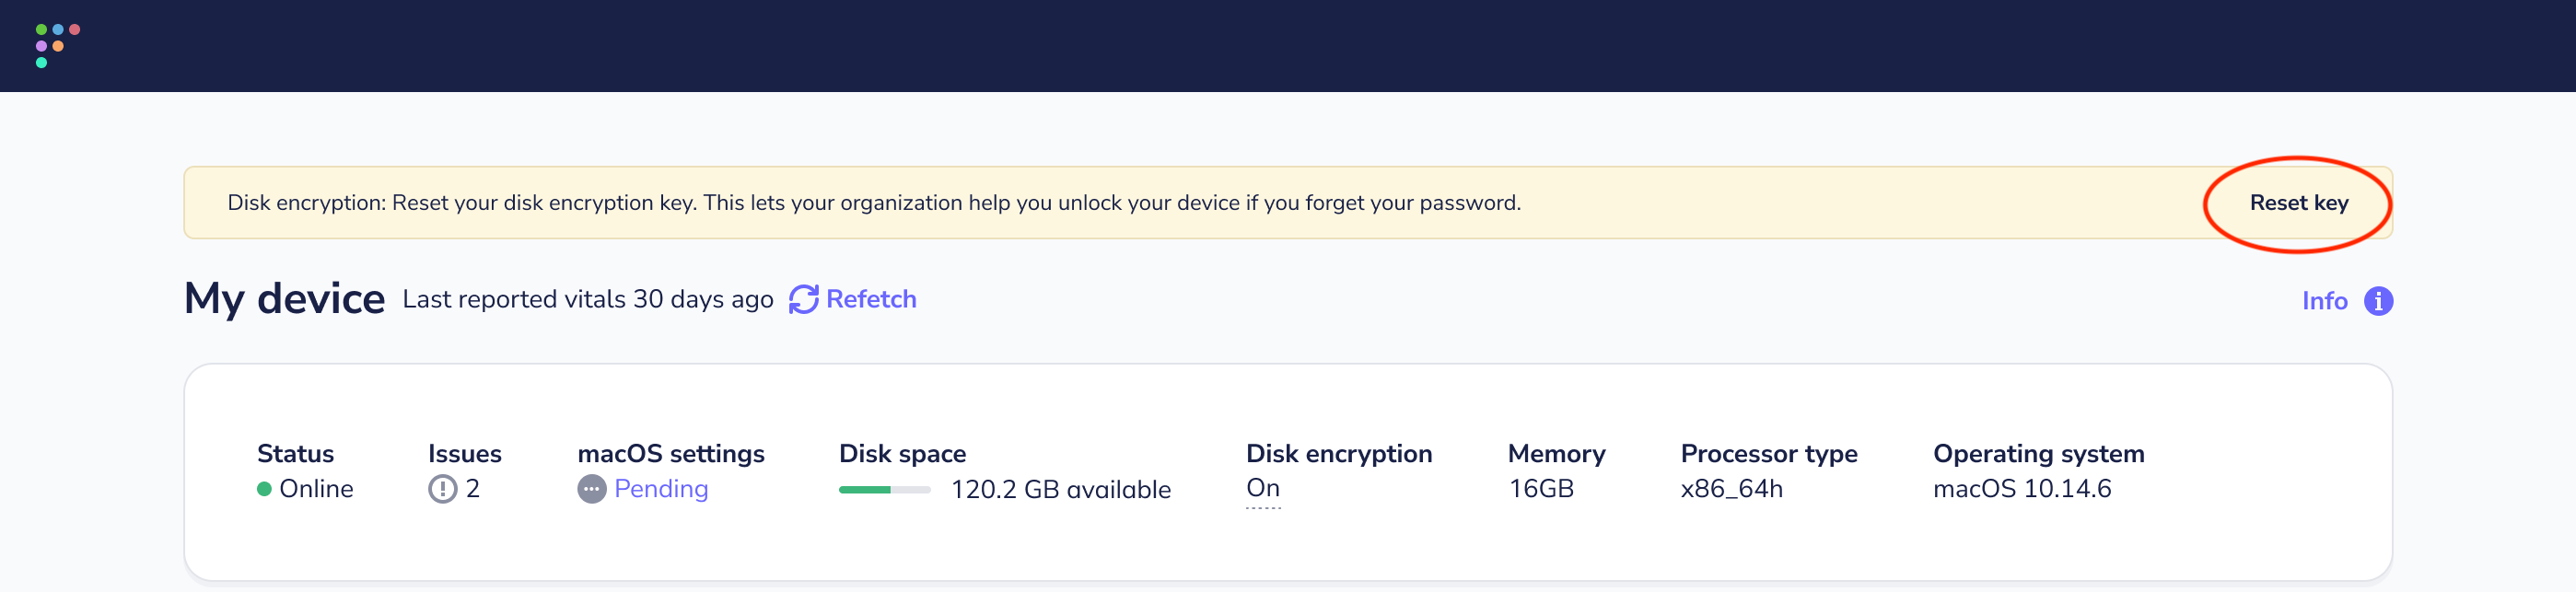Click the macOS 10.14.6 operating system value
The height and width of the screenshot is (592, 2576).
(2021, 488)
